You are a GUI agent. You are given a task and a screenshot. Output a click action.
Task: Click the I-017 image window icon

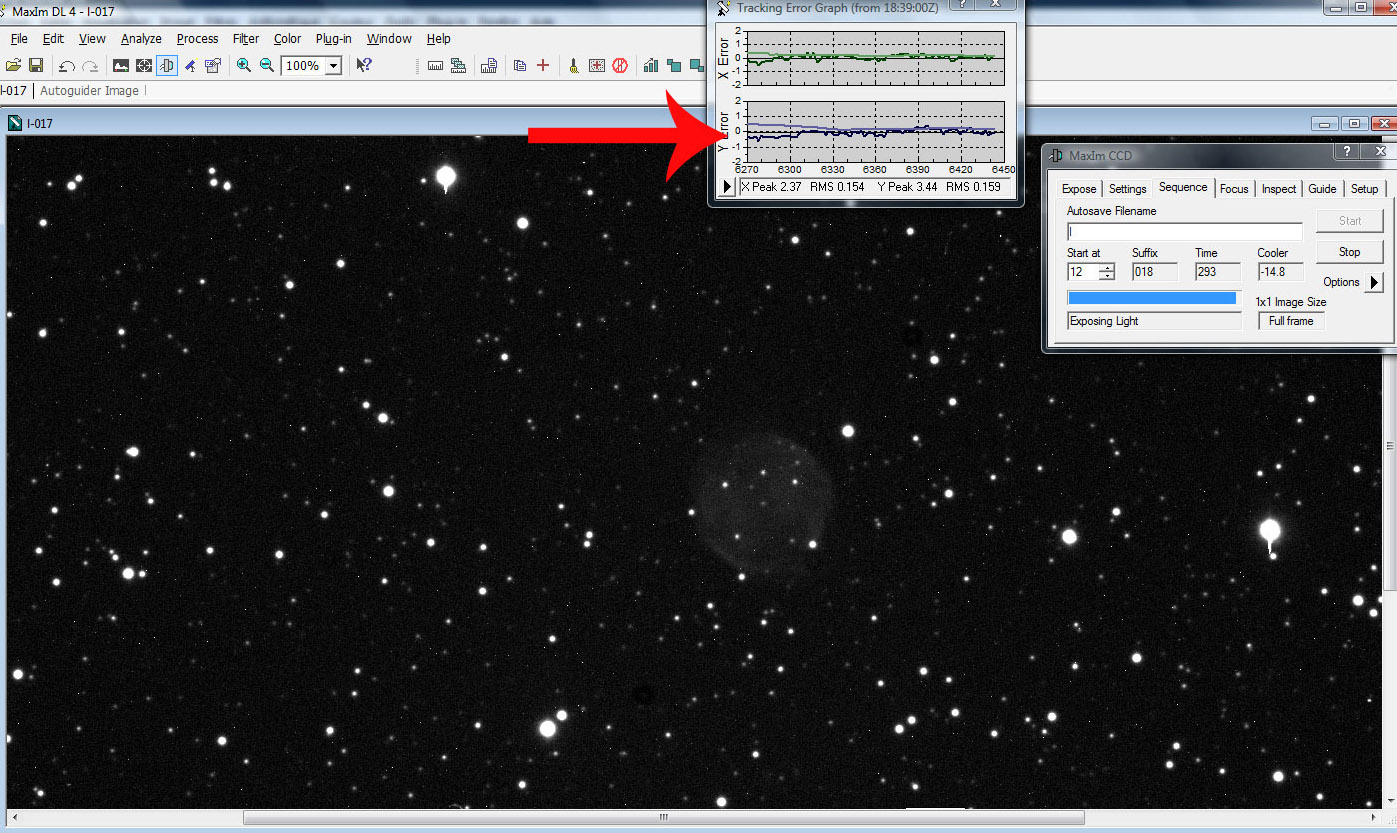(15, 124)
